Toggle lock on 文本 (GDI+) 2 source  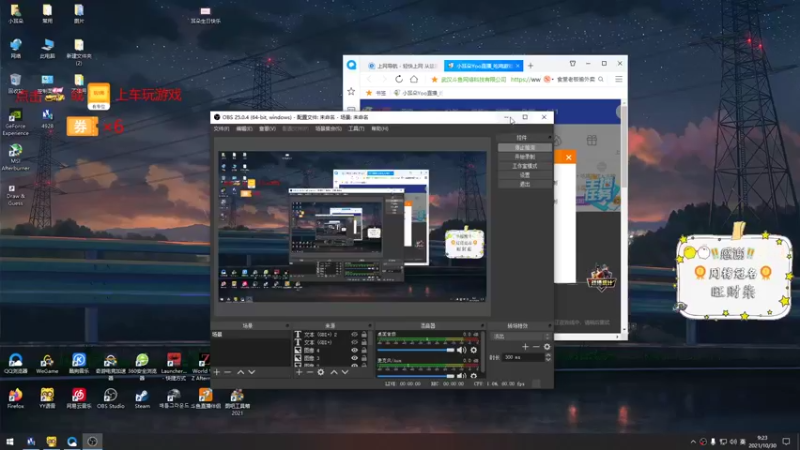click(x=364, y=335)
